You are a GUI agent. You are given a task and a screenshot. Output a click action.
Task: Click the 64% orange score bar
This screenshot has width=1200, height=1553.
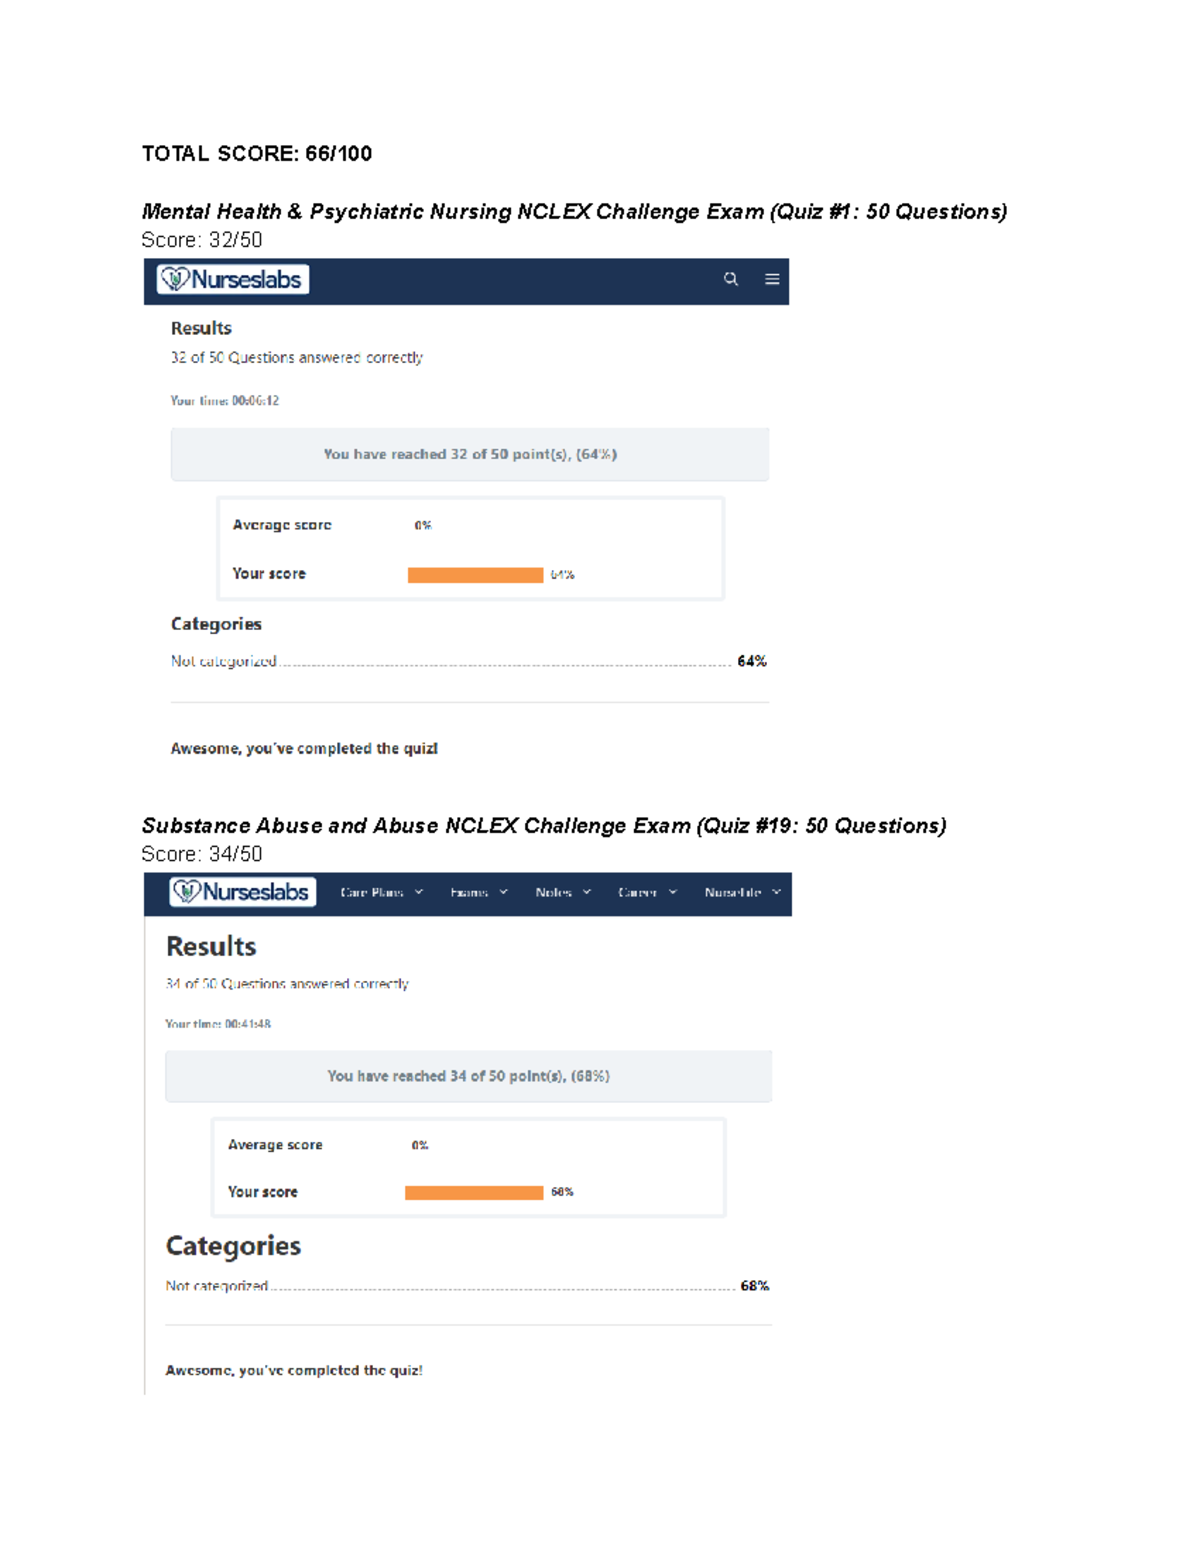[x=475, y=575]
